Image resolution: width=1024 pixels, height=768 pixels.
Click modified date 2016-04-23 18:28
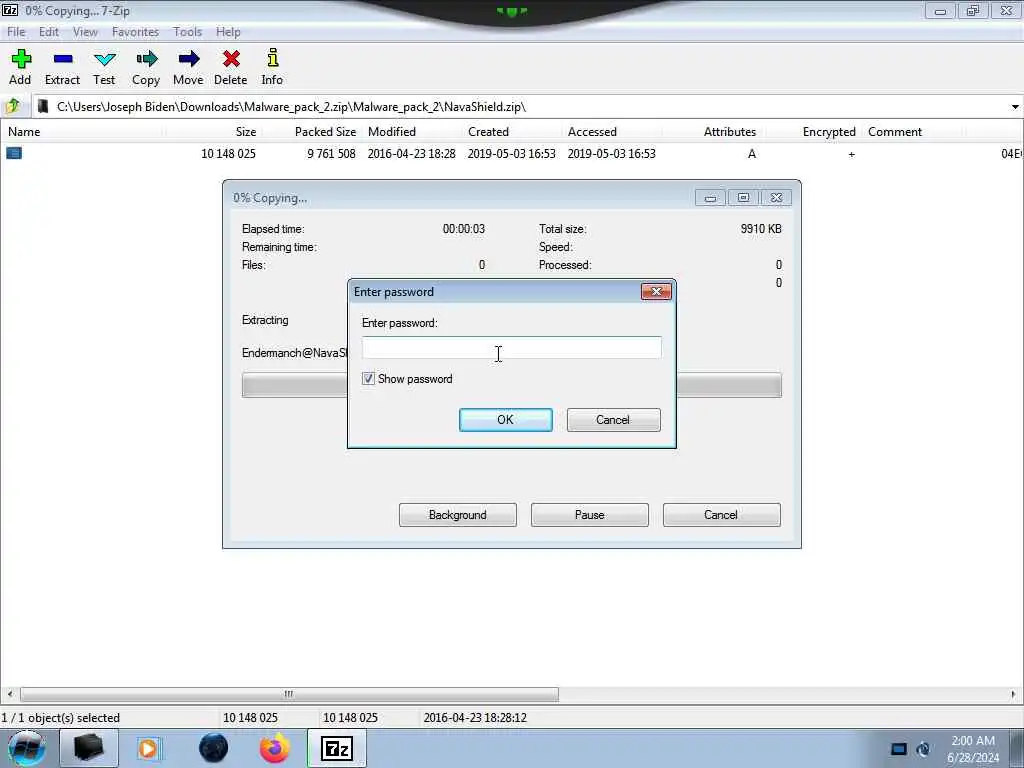tap(411, 153)
